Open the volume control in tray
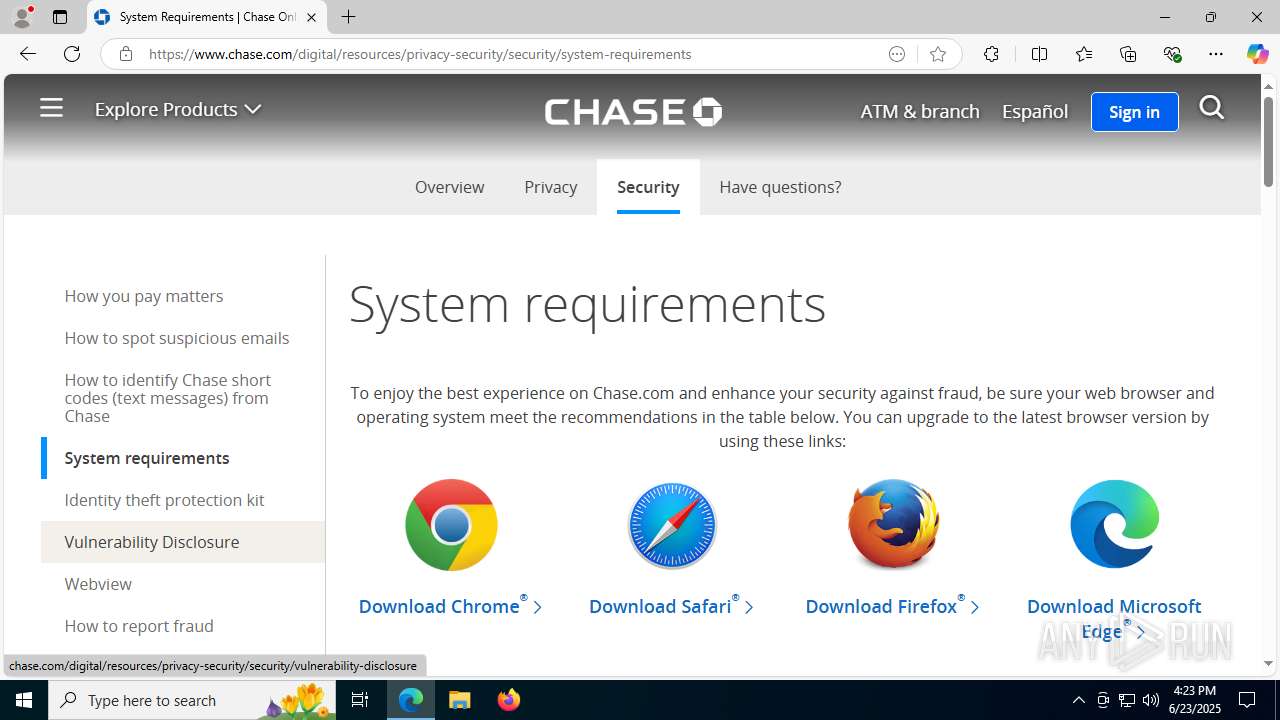Viewport: 1280px width, 720px height. point(1151,700)
